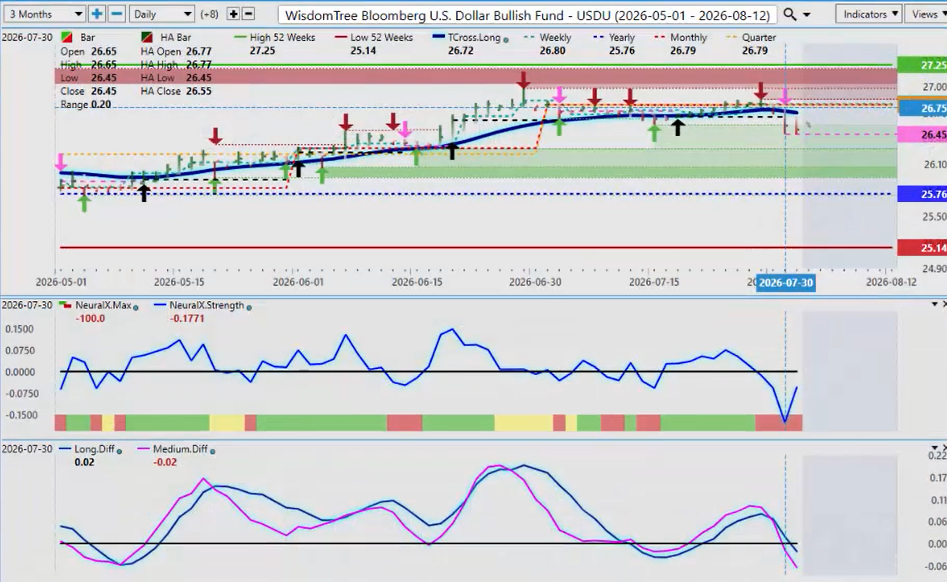This screenshot has width=947, height=582.
Task: Select the Long.Diff legend label
Action: tap(94, 449)
